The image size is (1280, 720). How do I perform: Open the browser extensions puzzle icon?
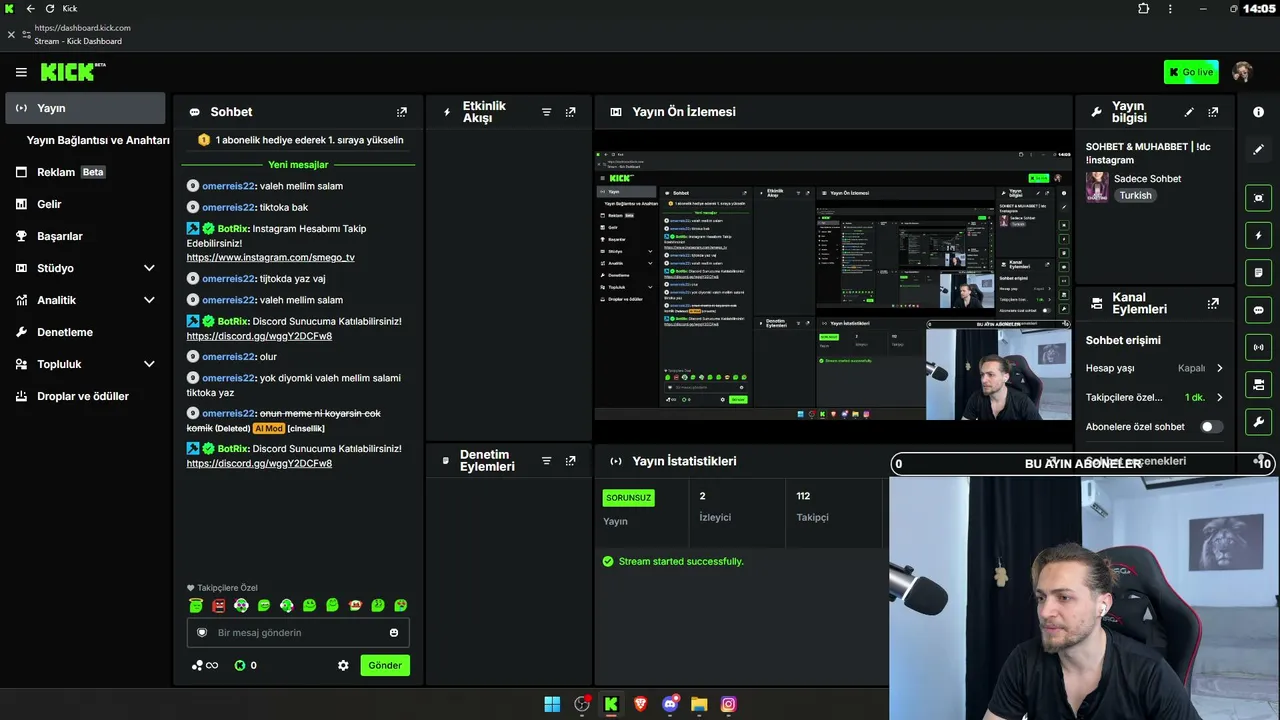coord(1144,9)
